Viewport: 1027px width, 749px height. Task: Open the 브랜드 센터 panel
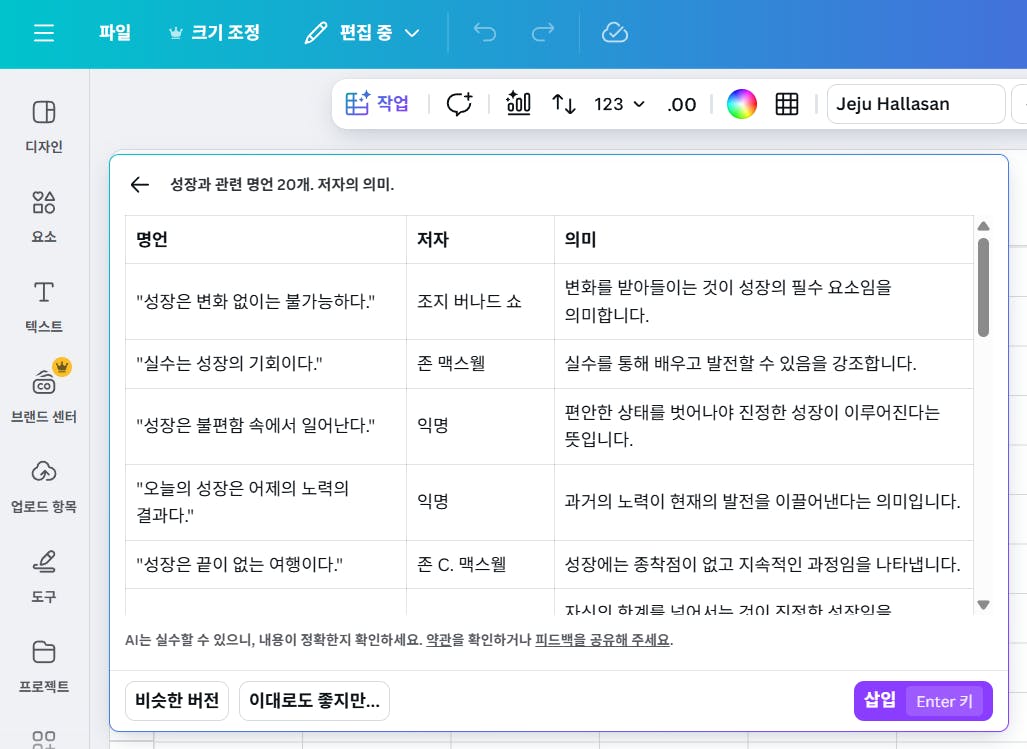coord(43,393)
